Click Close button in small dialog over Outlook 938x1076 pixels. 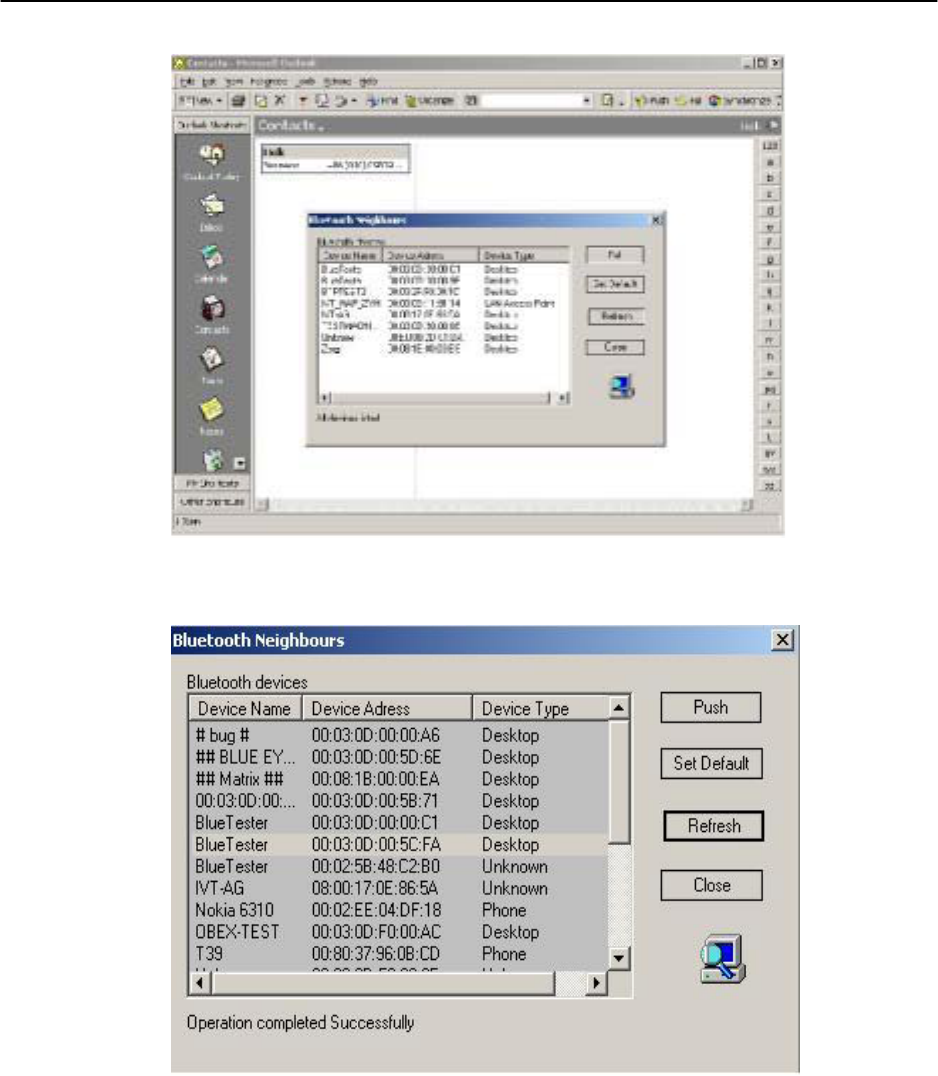[x=615, y=347]
